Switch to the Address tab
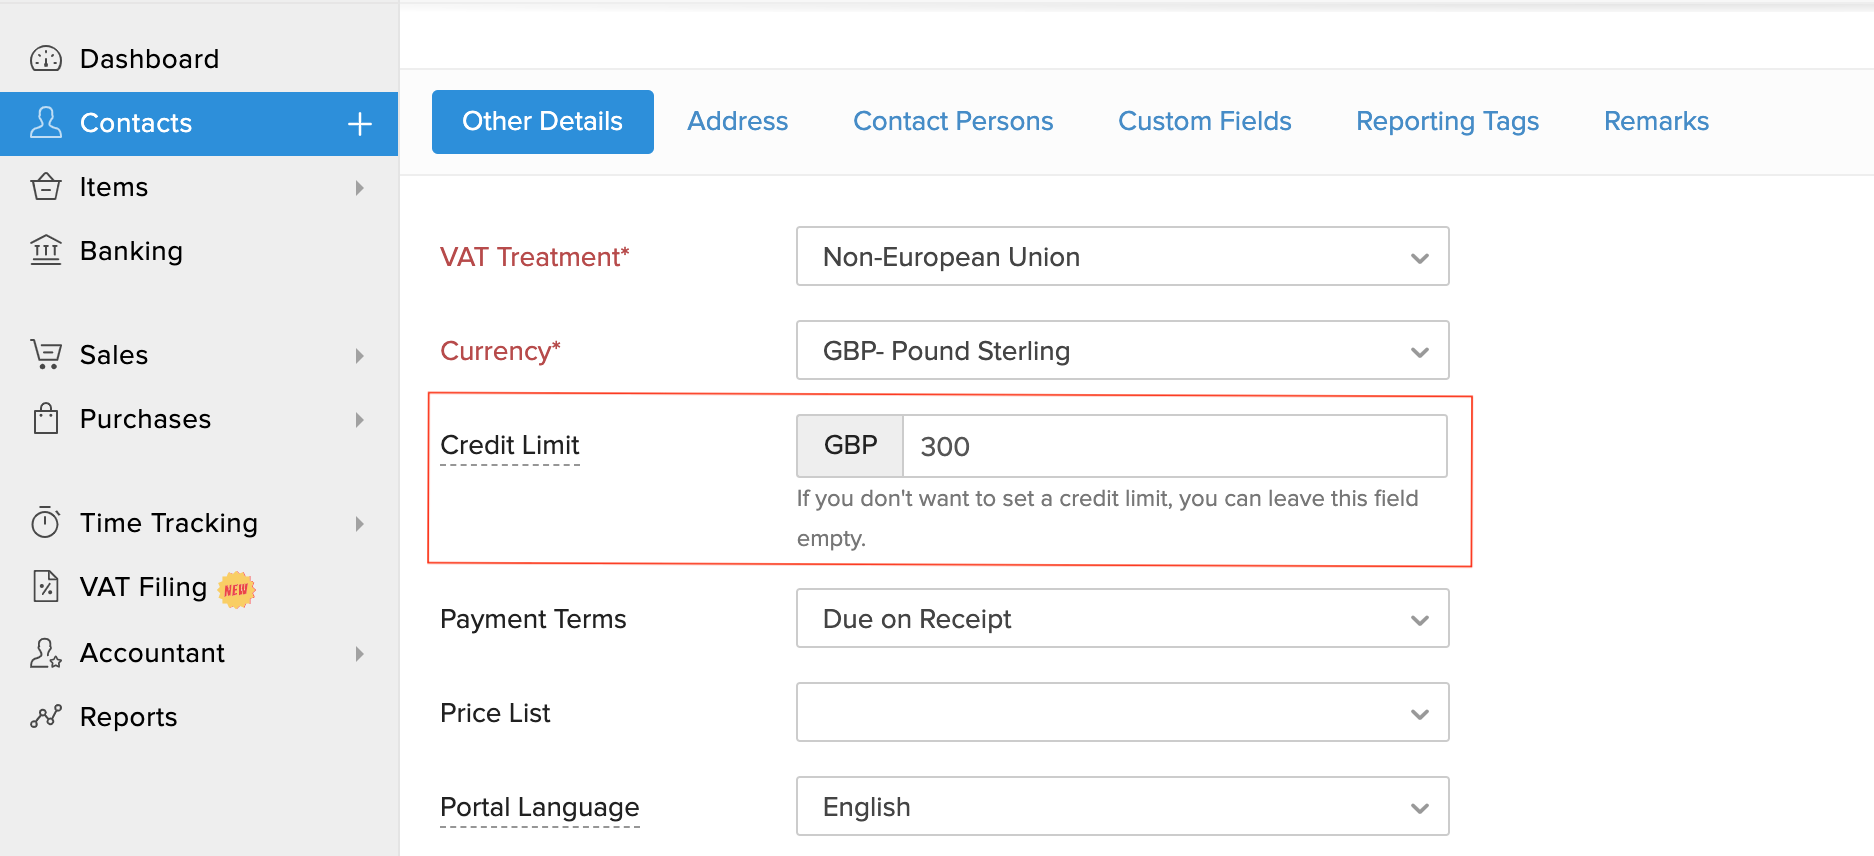 [x=737, y=122]
